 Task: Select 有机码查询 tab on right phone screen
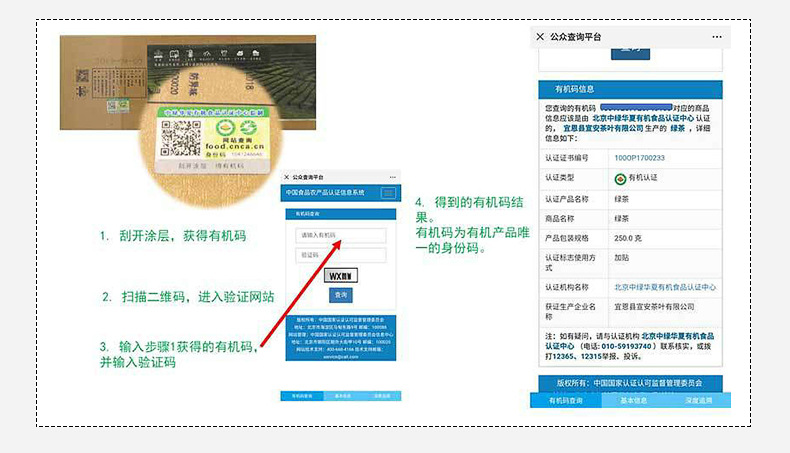(x=565, y=401)
